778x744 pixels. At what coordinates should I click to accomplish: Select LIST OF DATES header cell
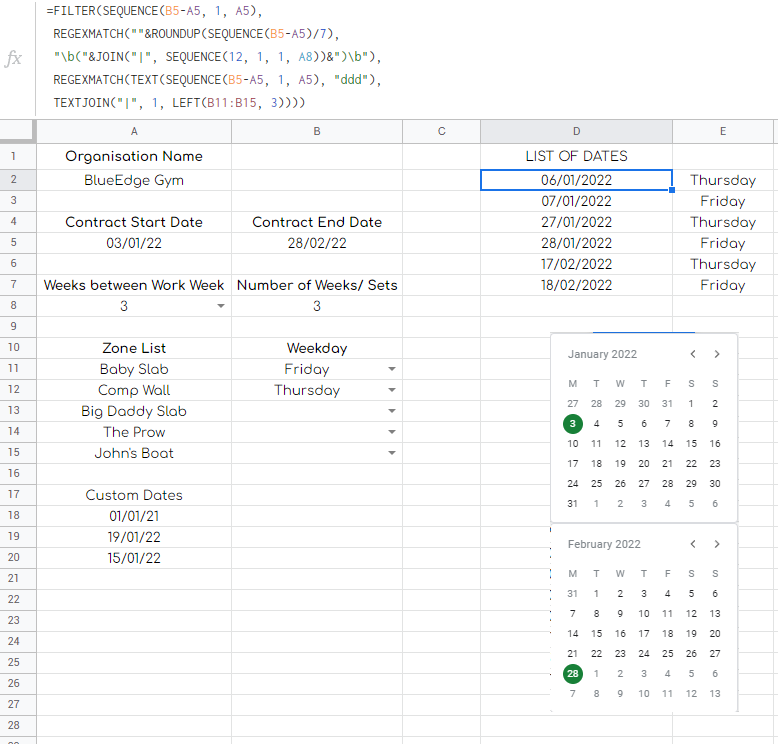[577, 156]
